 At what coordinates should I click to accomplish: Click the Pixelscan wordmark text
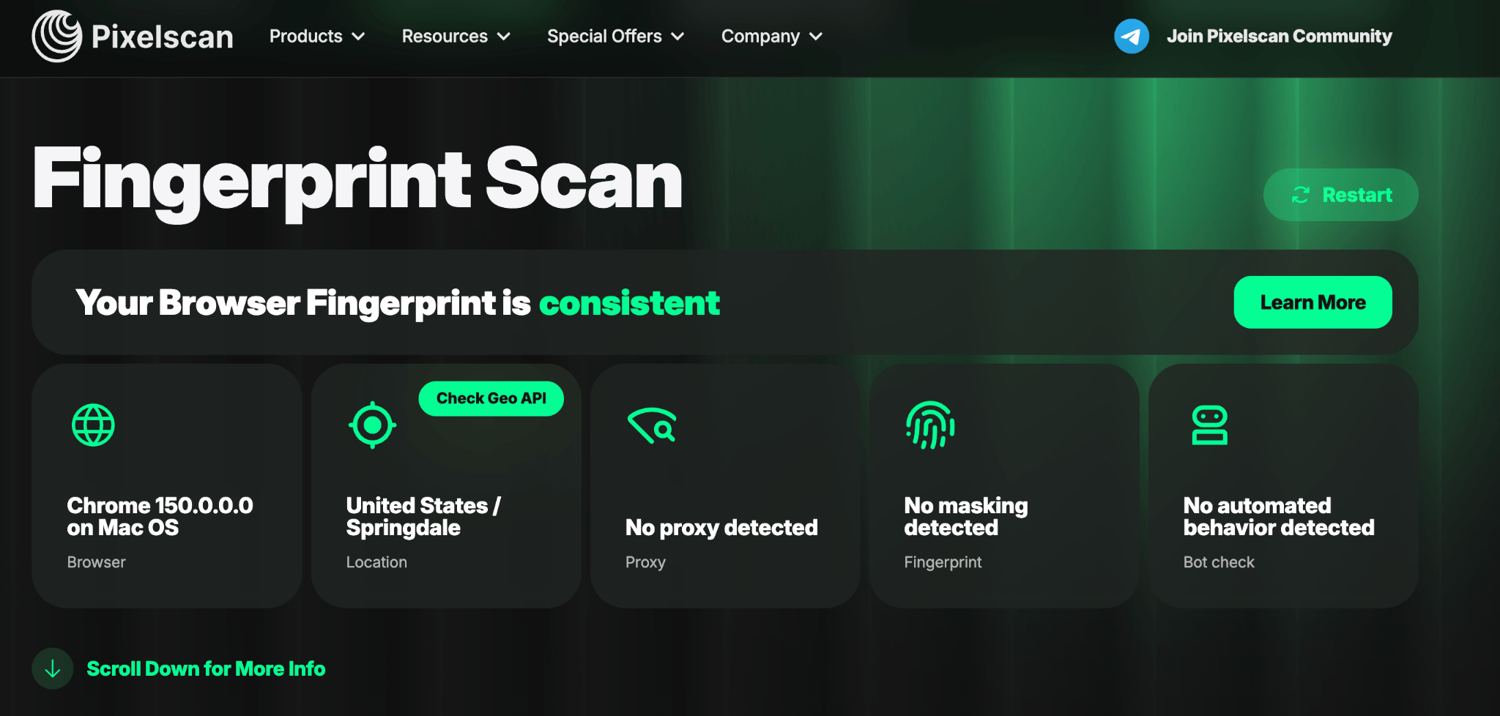click(162, 37)
